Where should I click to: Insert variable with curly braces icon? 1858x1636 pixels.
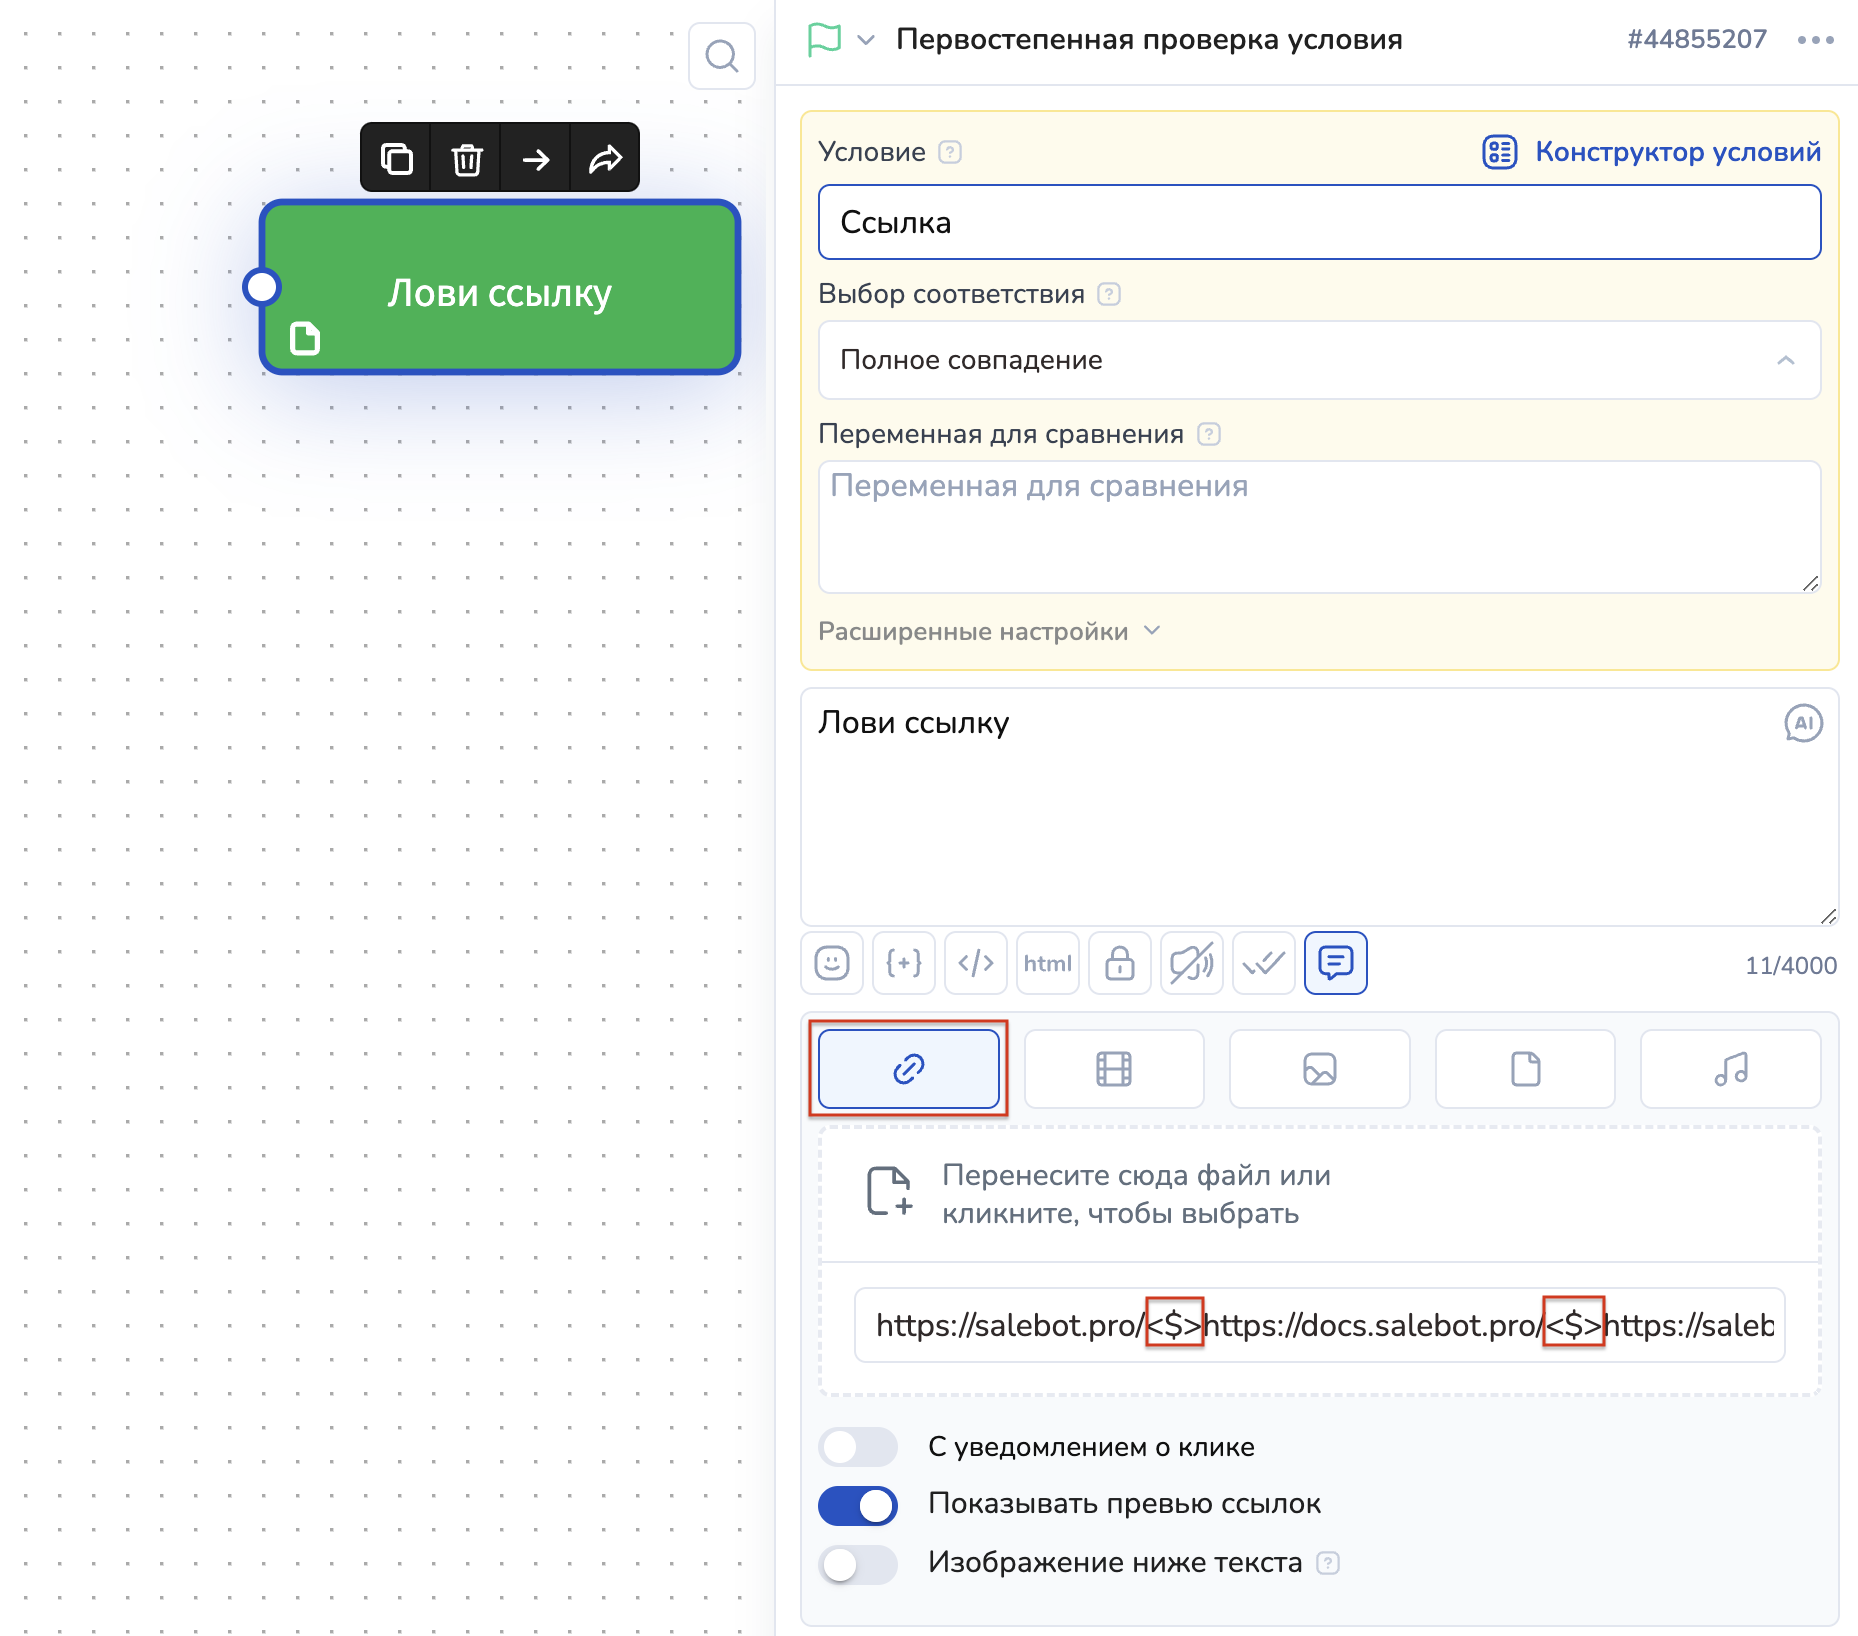click(903, 963)
